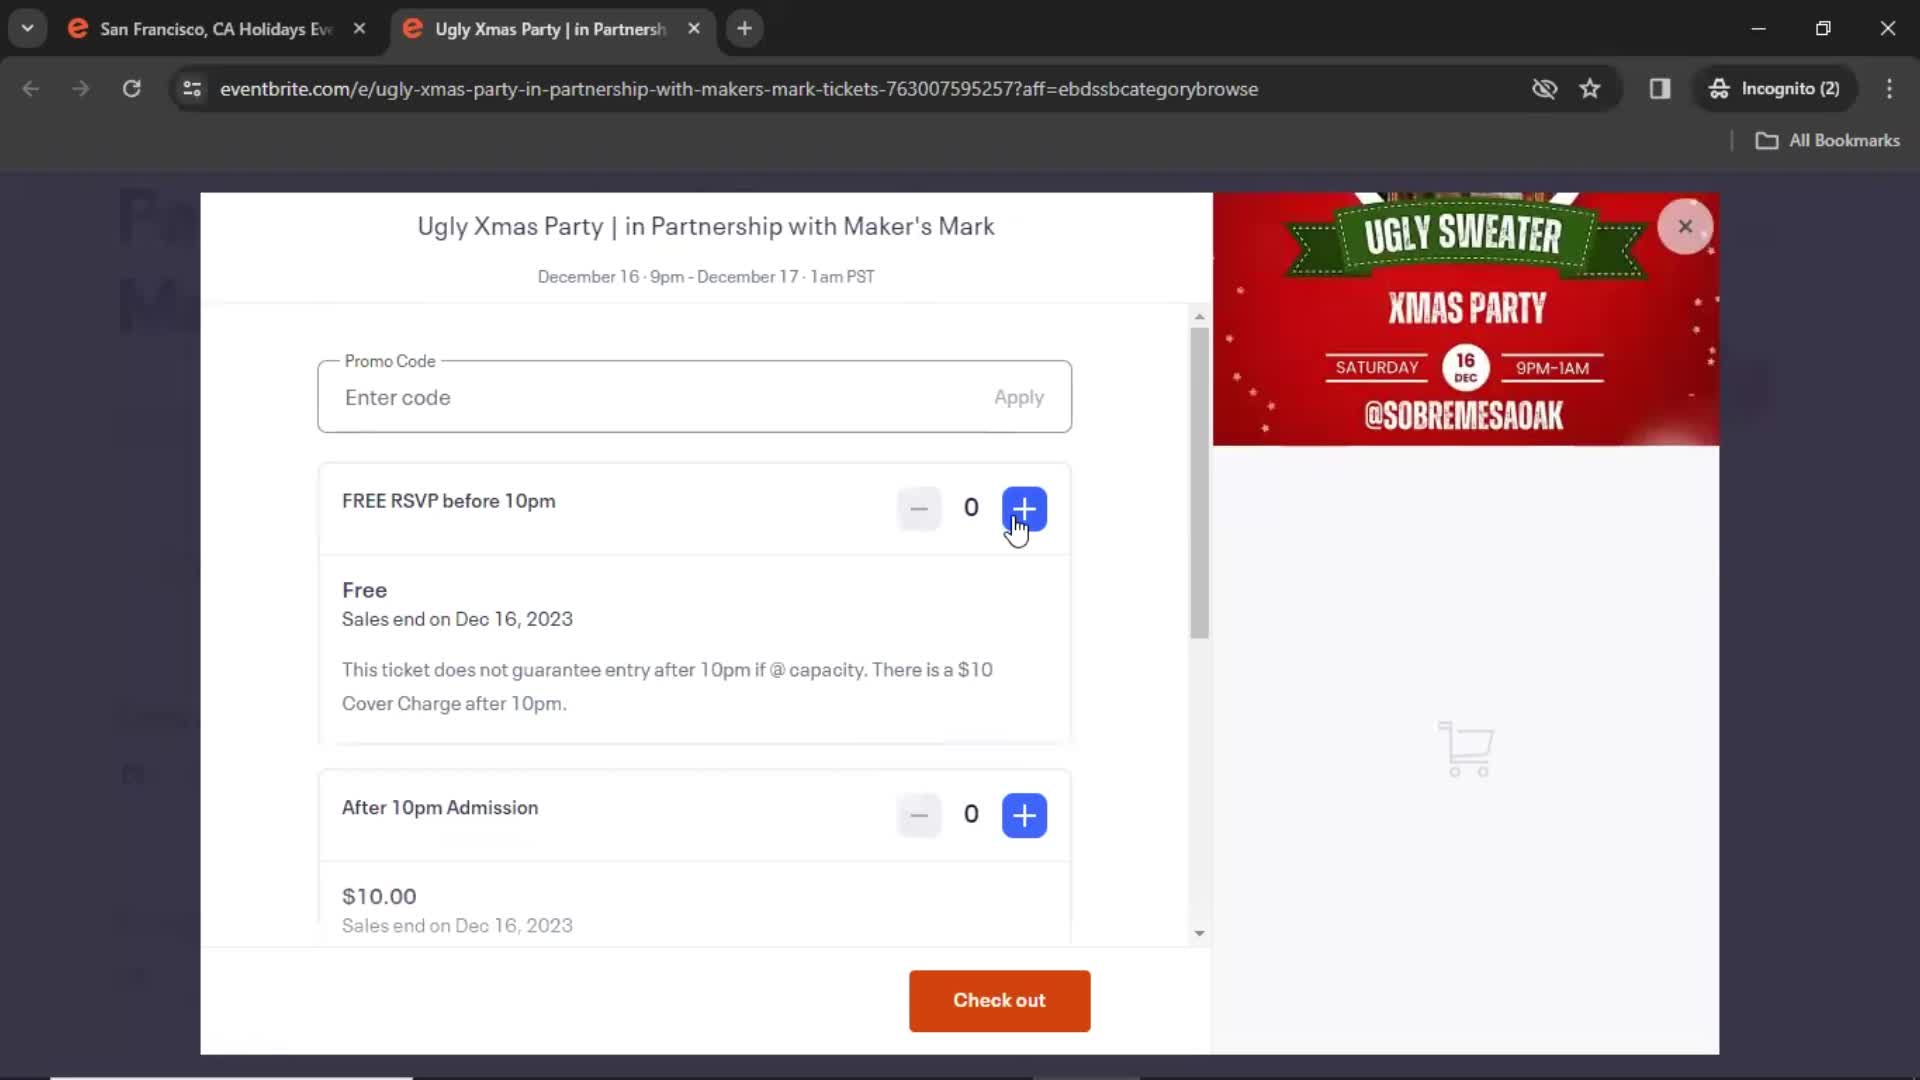Image resolution: width=1920 pixels, height=1080 pixels.
Task: Click the Incognito window icon
Action: tap(1718, 88)
